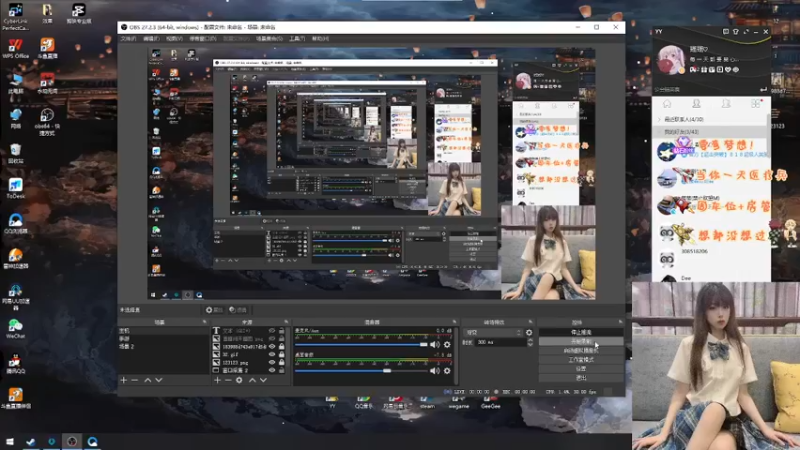Screen dimensions: 800x450
Task: Click the YY skin shirt icon in title bar
Action: point(736,32)
